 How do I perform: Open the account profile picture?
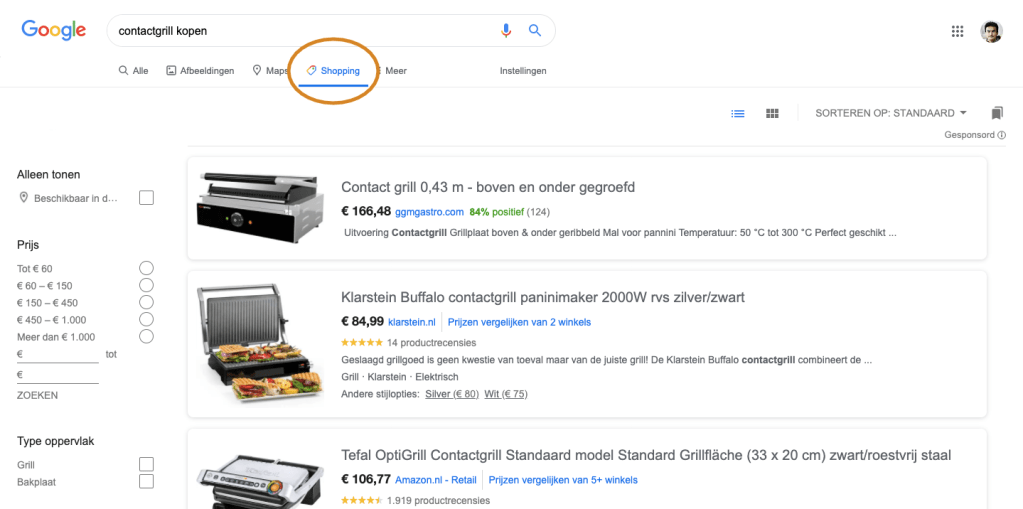(x=991, y=31)
